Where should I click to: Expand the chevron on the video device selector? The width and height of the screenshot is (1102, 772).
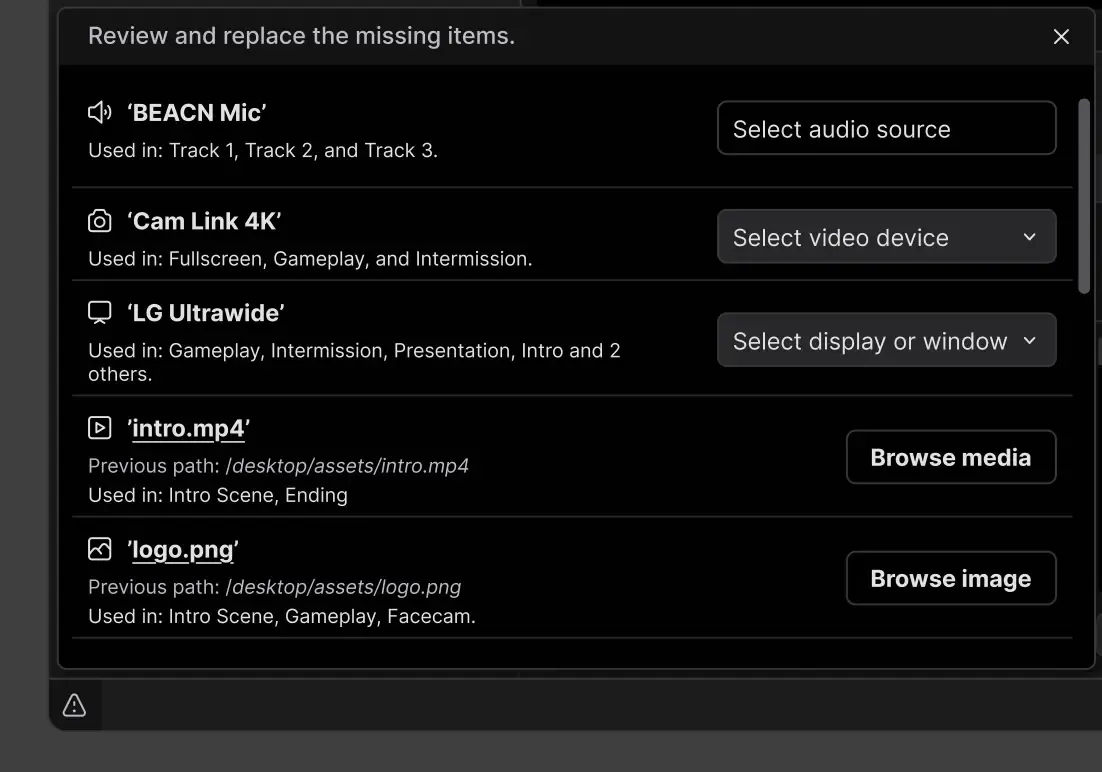(1029, 237)
